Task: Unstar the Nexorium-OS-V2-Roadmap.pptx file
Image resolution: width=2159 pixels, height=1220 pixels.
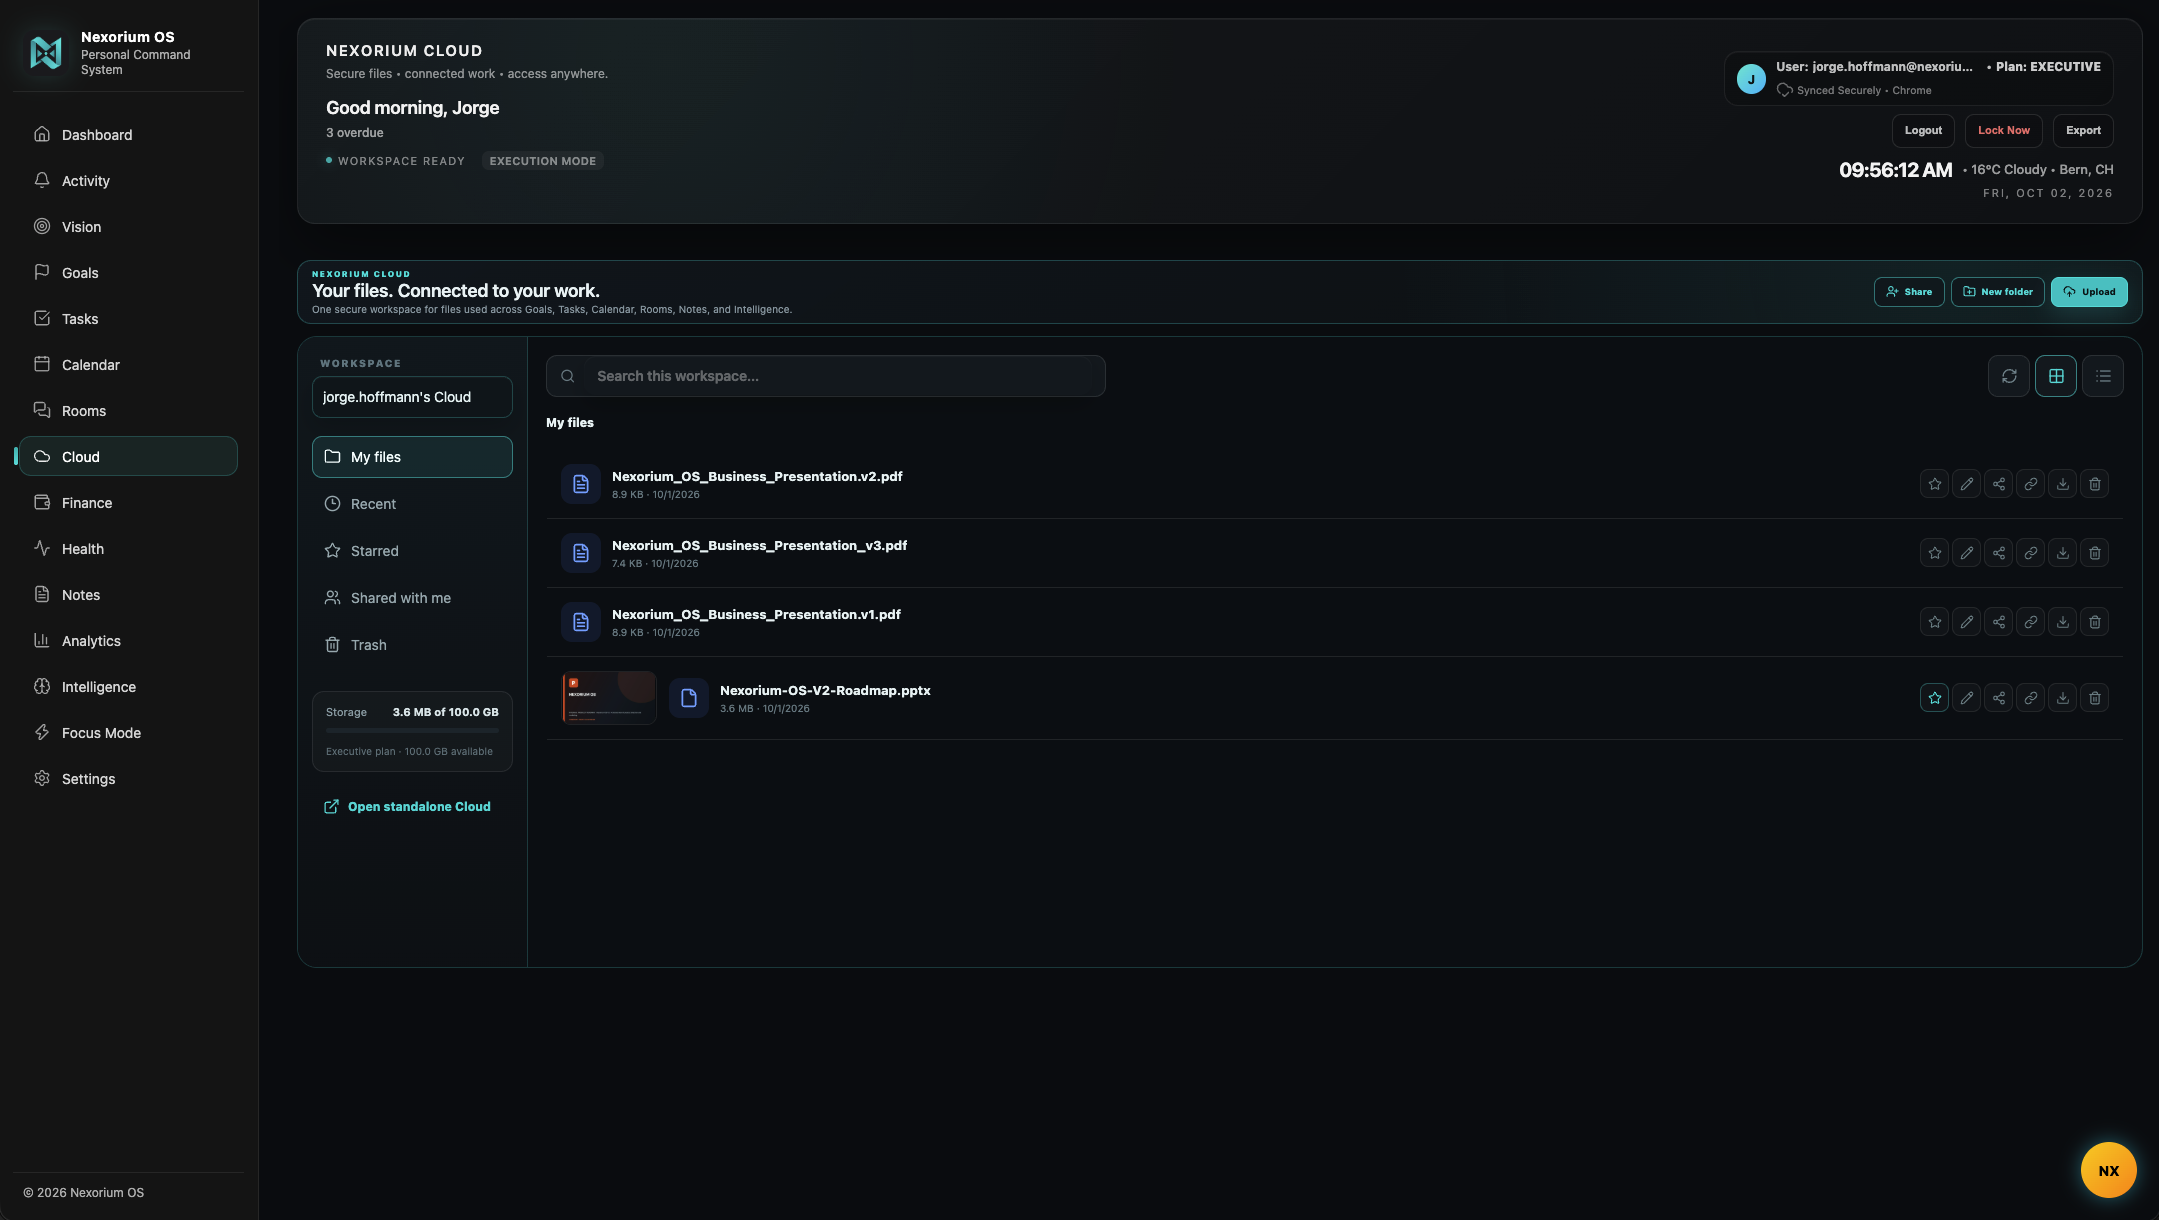Action: (x=1934, y=698)
